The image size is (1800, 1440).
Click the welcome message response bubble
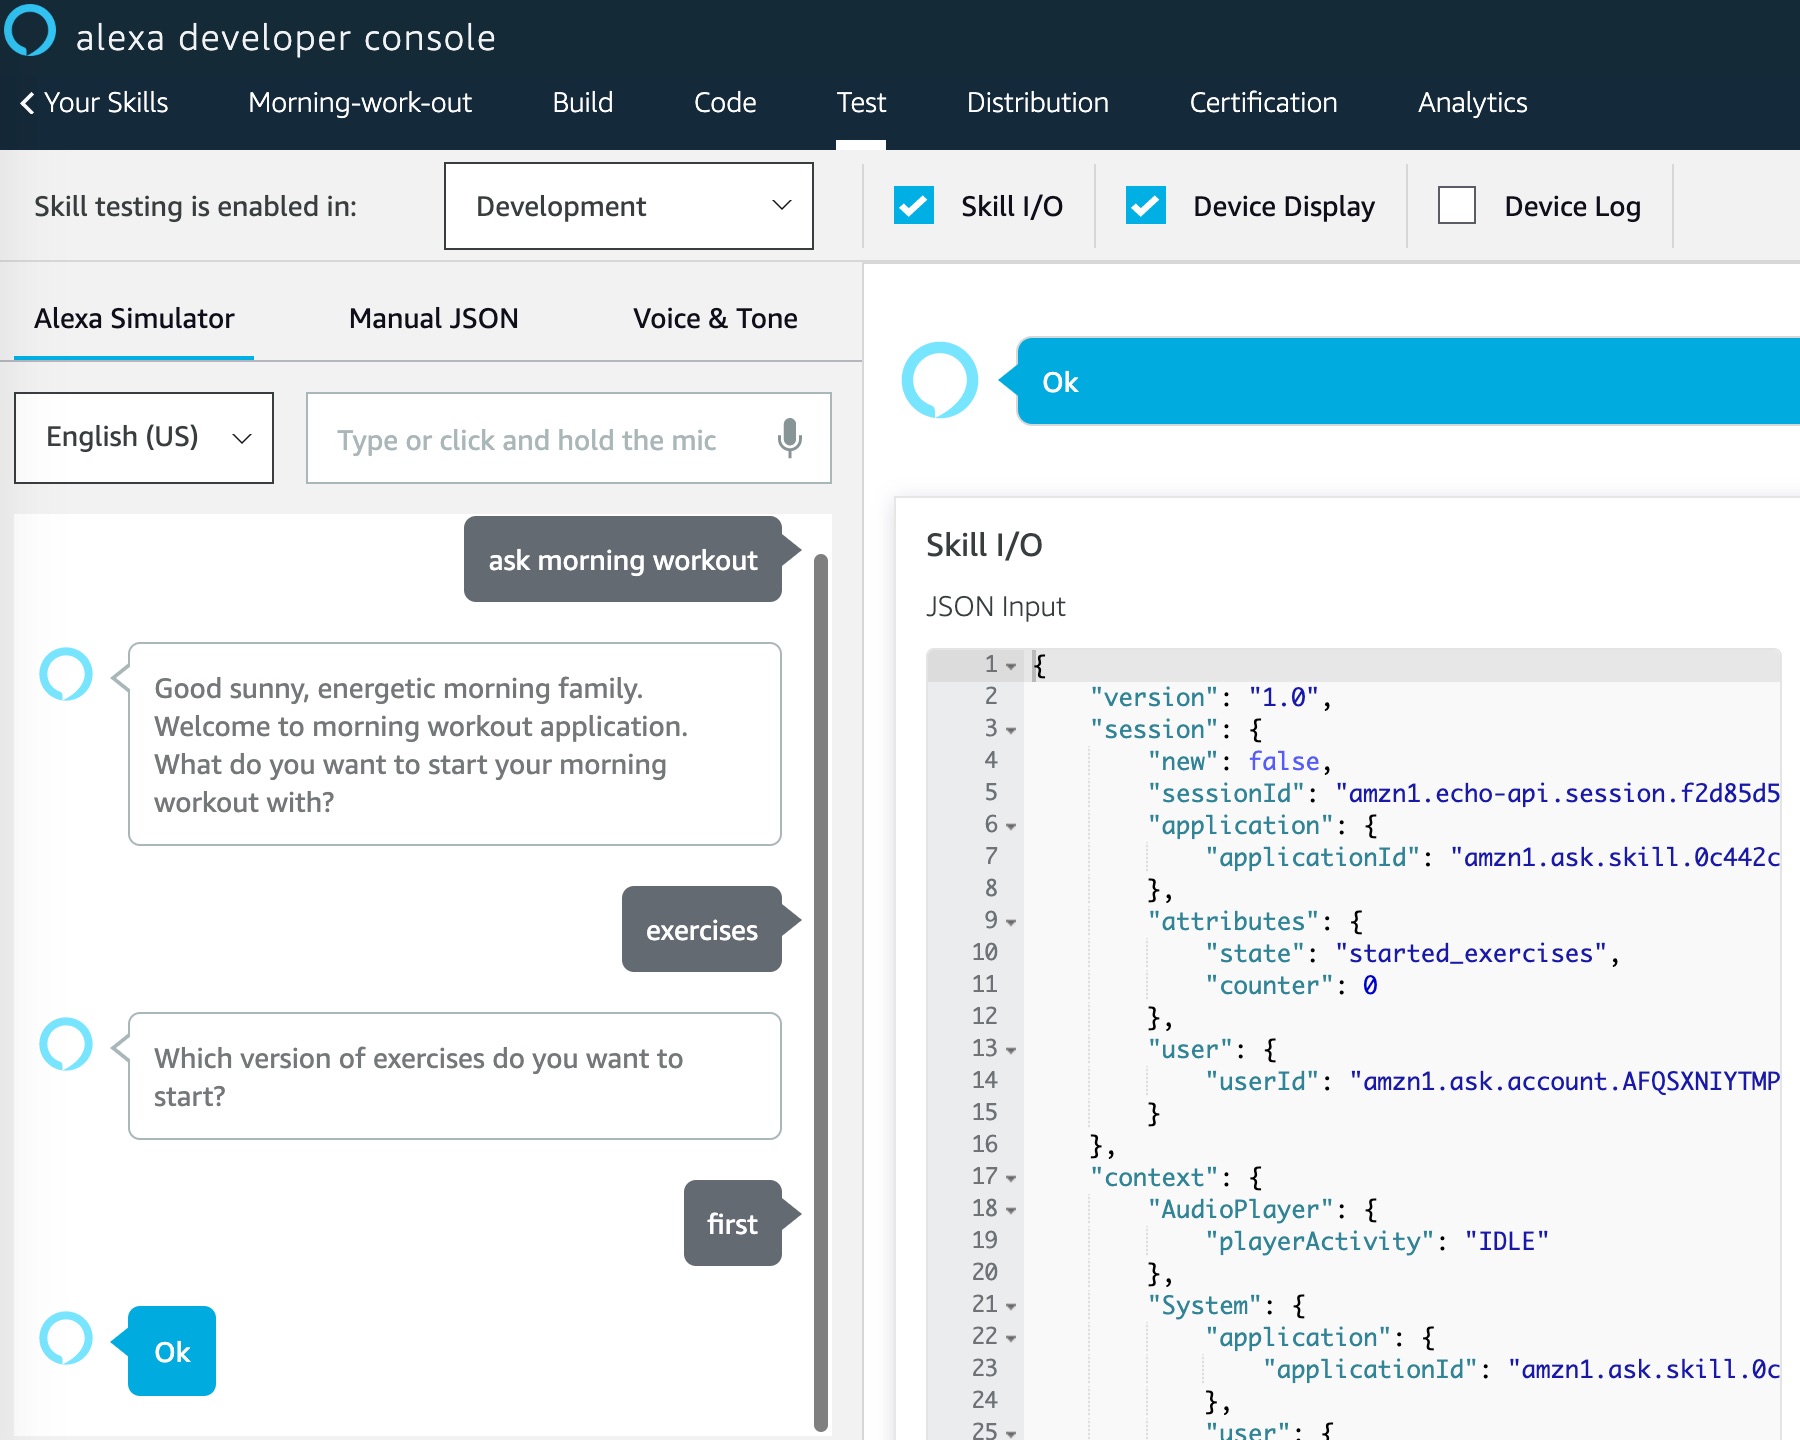pos(455,744)
